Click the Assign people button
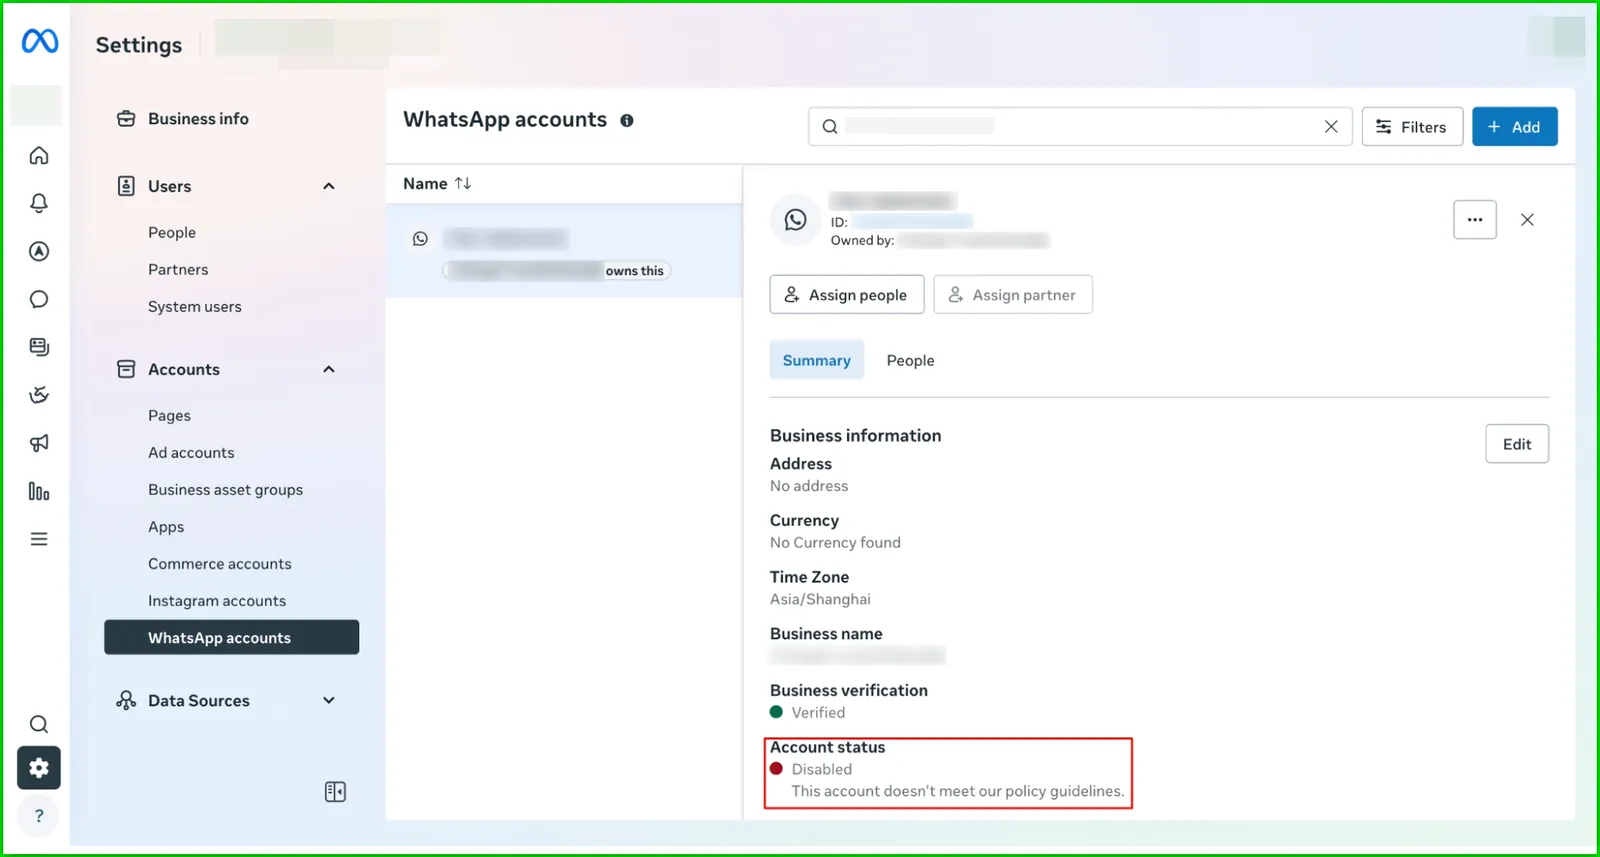 point(846,295)
